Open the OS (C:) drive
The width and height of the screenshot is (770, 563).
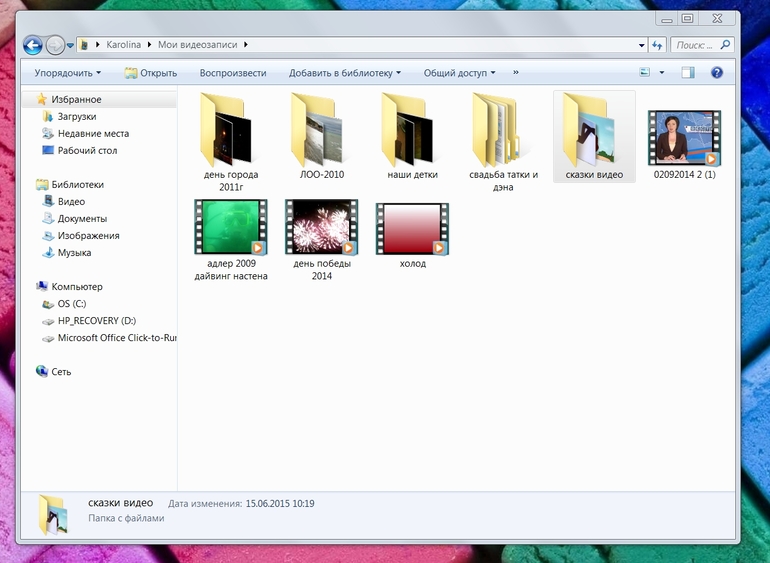[72, 304]
